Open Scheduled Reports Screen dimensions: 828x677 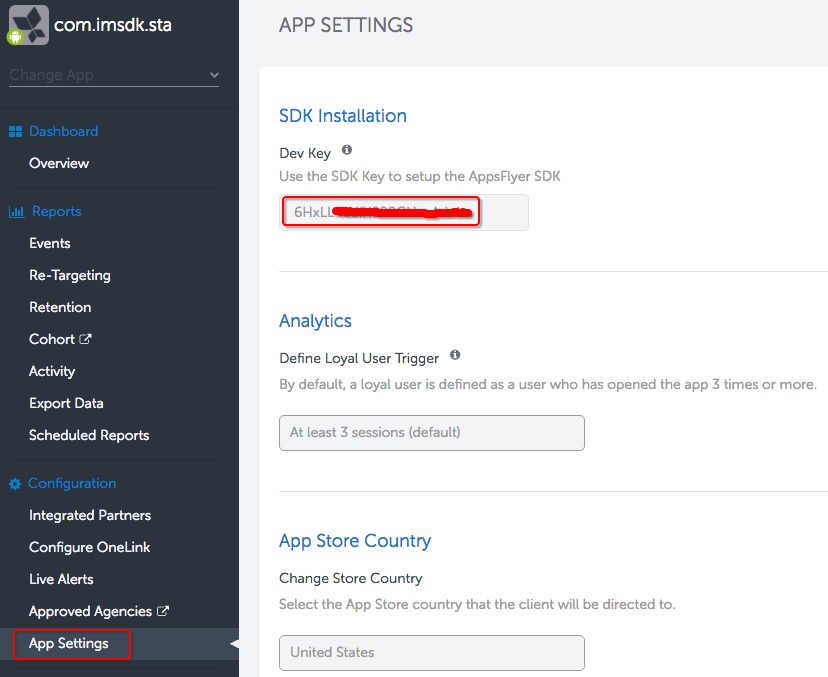[88, 435]
